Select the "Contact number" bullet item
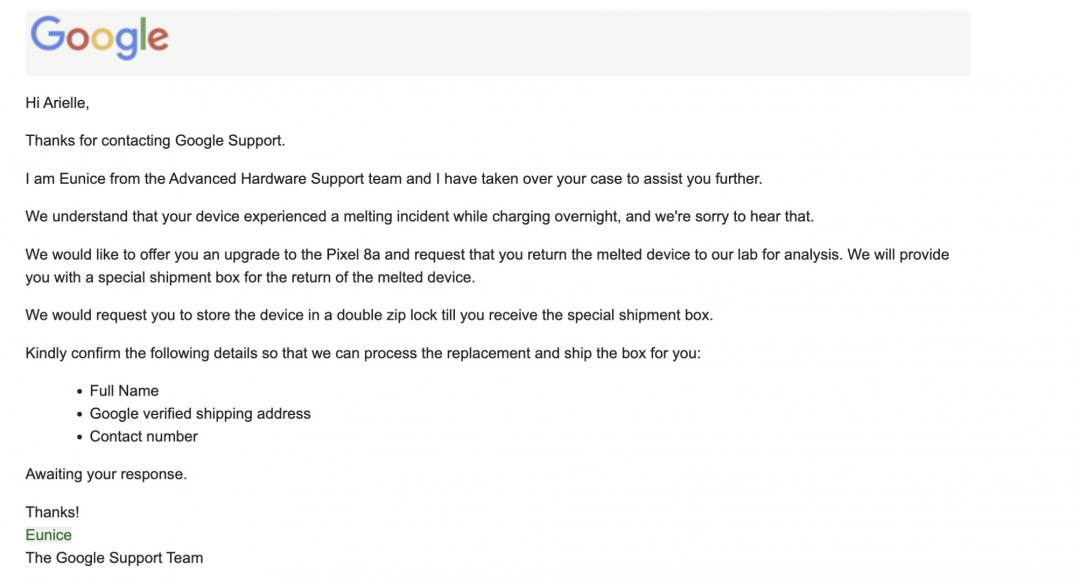 point(144,437)
